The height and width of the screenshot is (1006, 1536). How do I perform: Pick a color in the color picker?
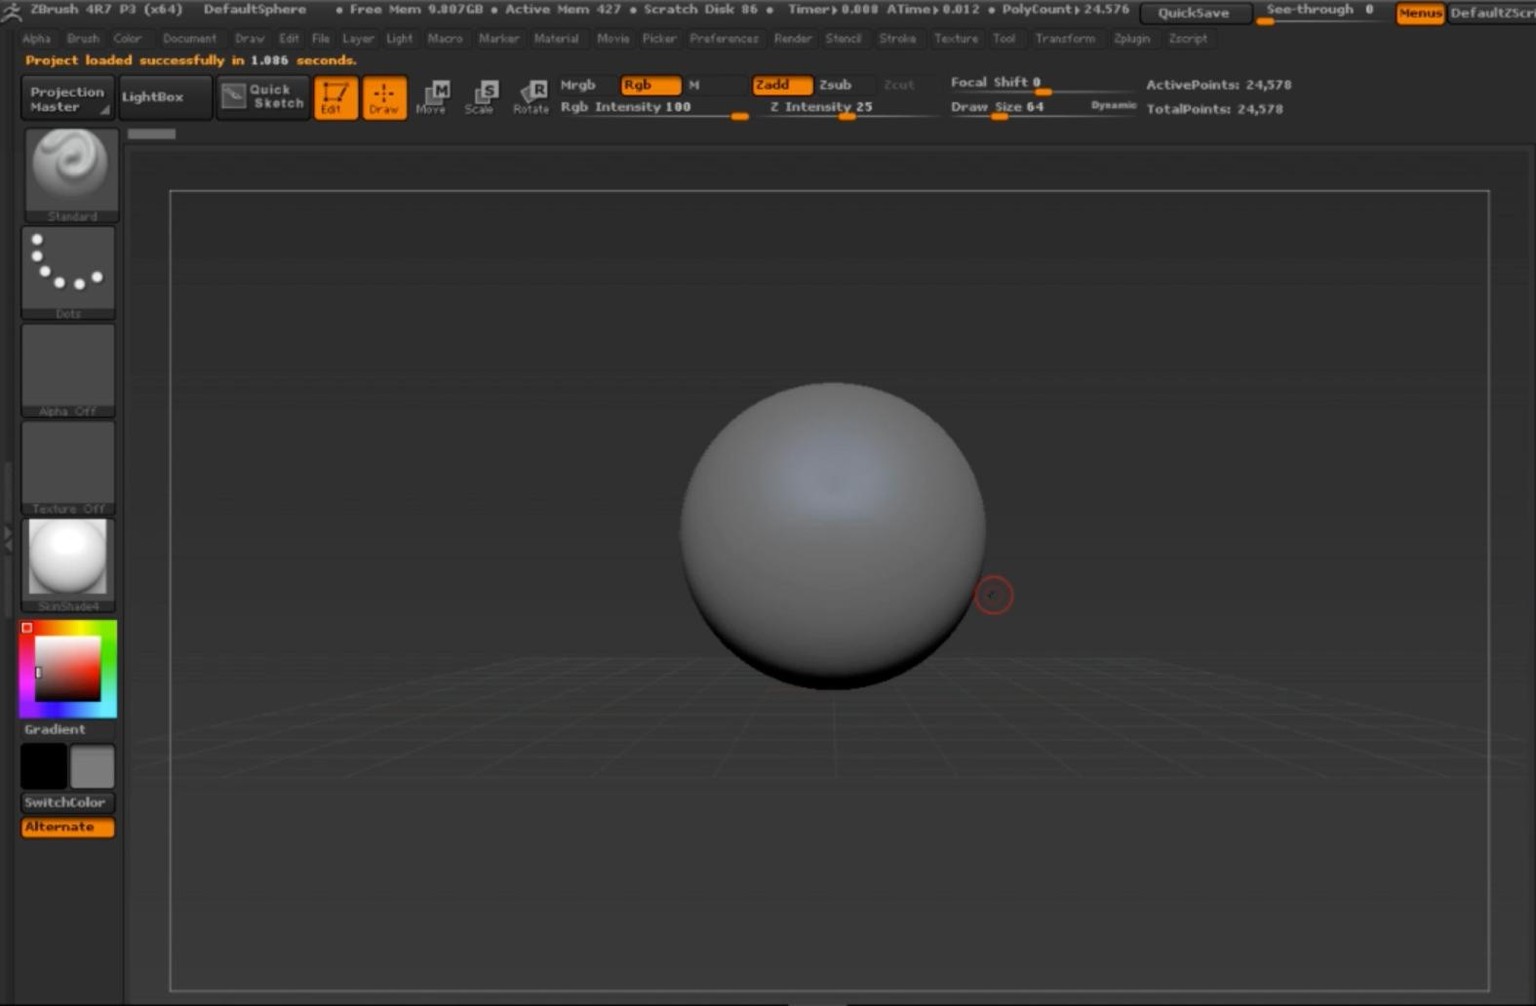tap(68, 668)
